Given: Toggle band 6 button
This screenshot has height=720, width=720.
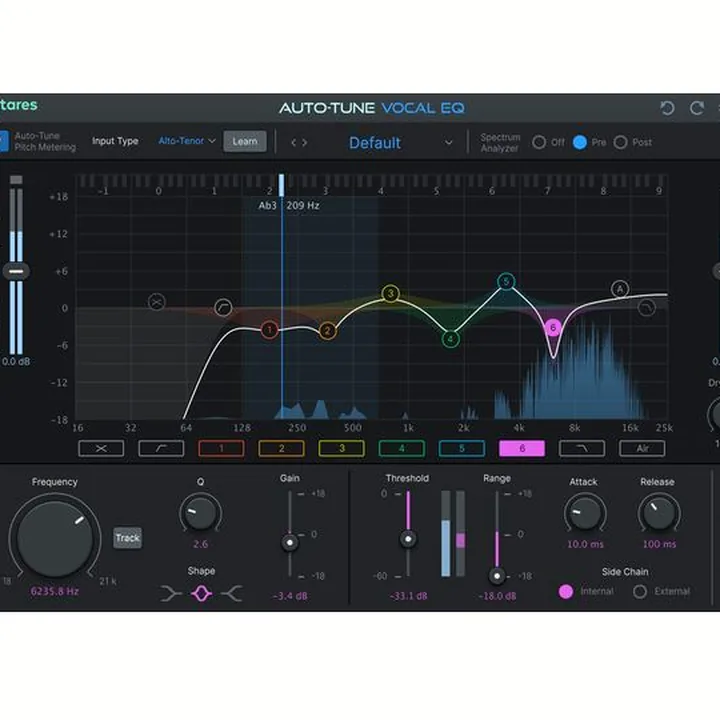Looking at the screenshot, I should 522,449.
